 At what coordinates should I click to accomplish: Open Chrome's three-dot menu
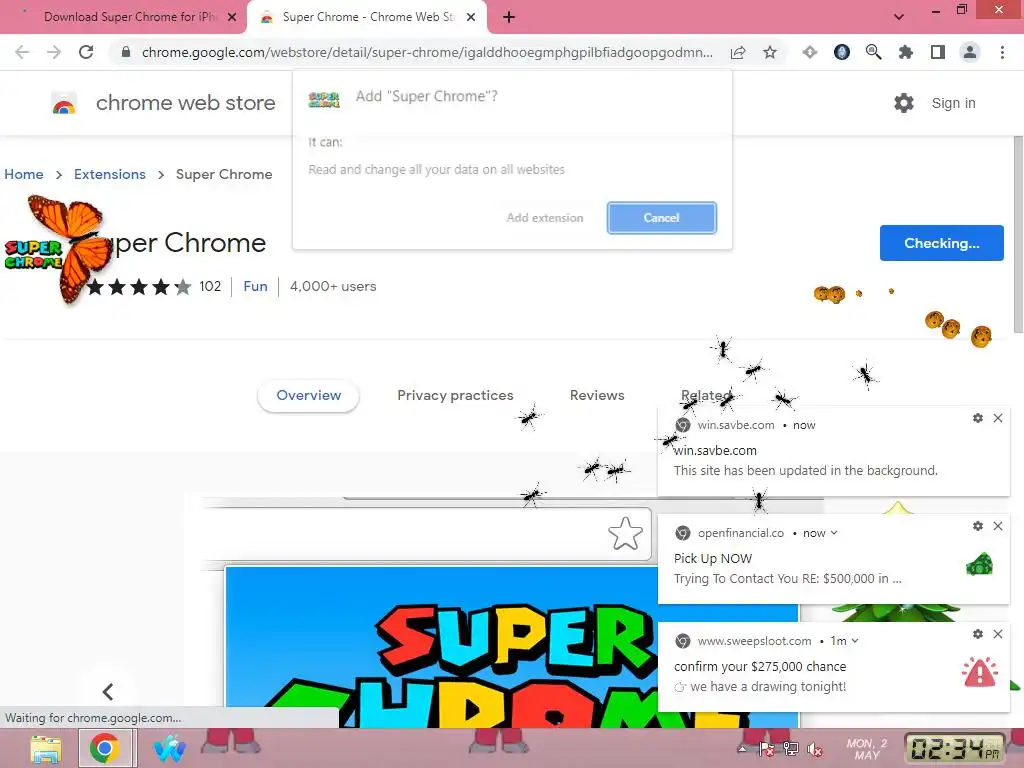click(1002, 52)
